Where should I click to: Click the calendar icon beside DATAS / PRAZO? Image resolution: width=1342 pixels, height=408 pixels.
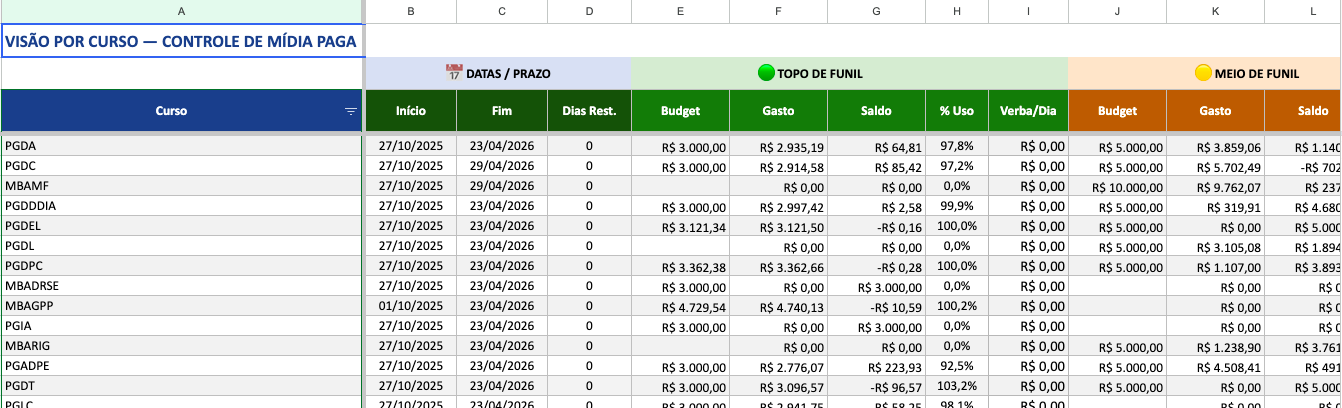pyautogui.click(x=454, y=73)
